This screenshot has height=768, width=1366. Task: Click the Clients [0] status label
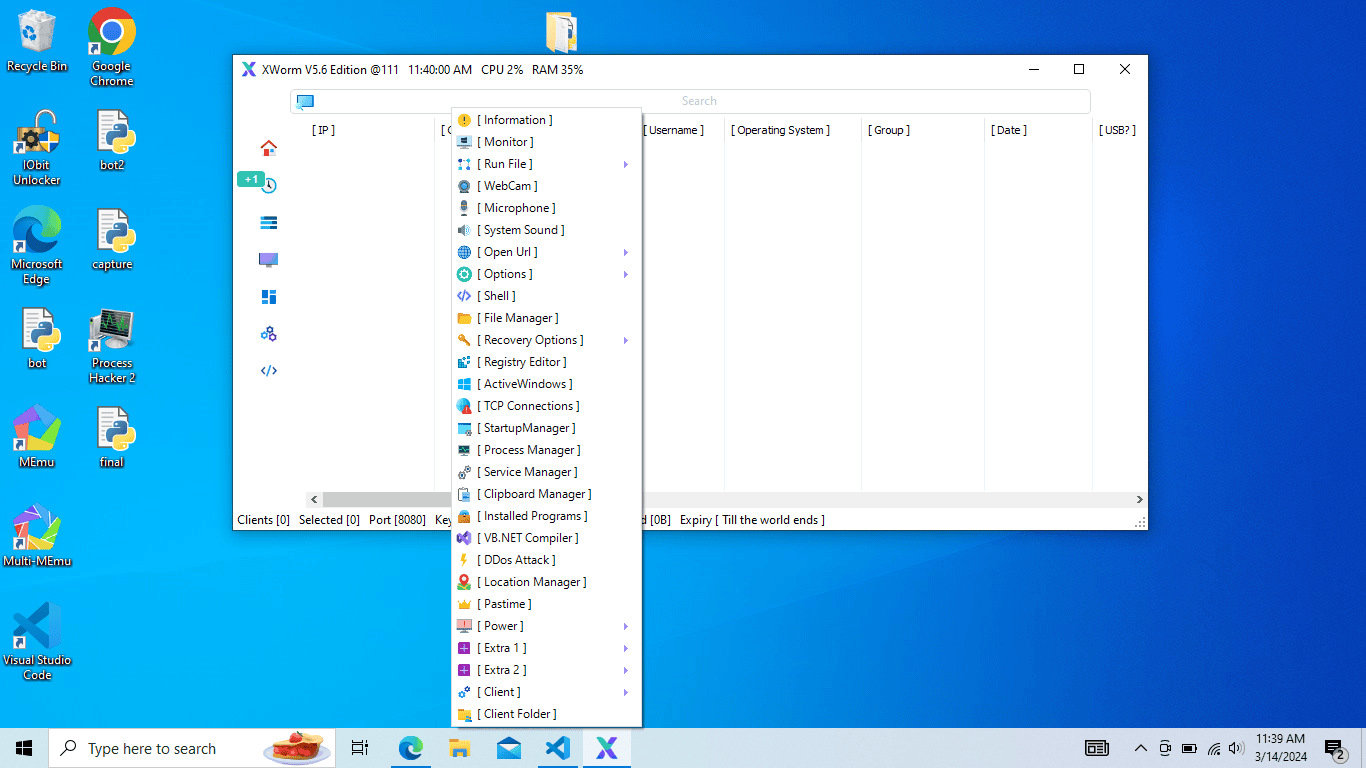click(x=263, y=519)
